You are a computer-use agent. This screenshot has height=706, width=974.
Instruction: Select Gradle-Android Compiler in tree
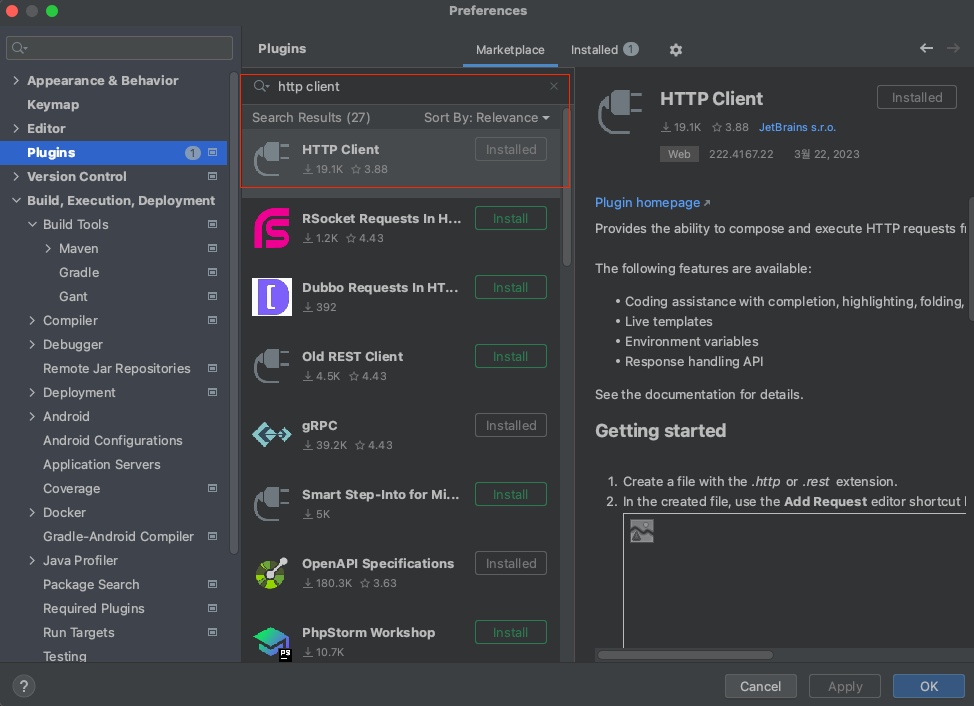(x=118, y=536)
